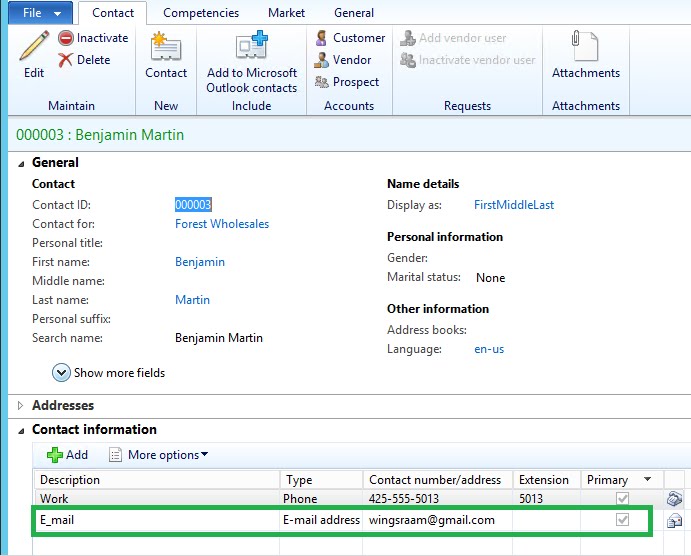
Task: Open the File menu dropdown
Action: point(41,13)
